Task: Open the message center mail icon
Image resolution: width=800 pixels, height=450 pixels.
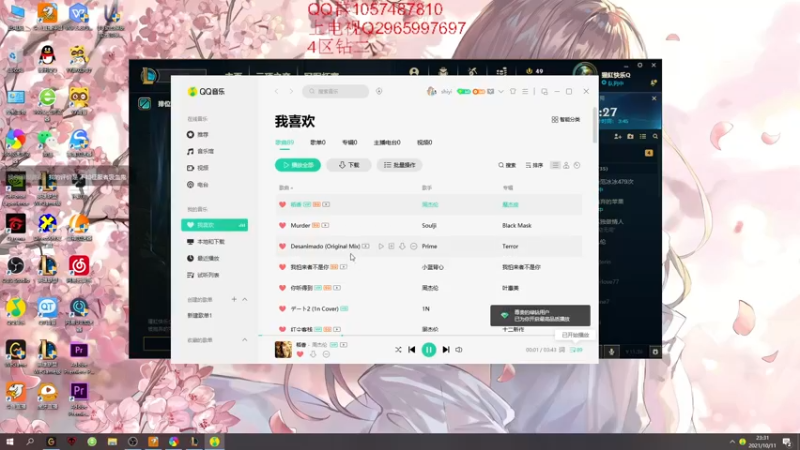Action: (x=491, y=91)
